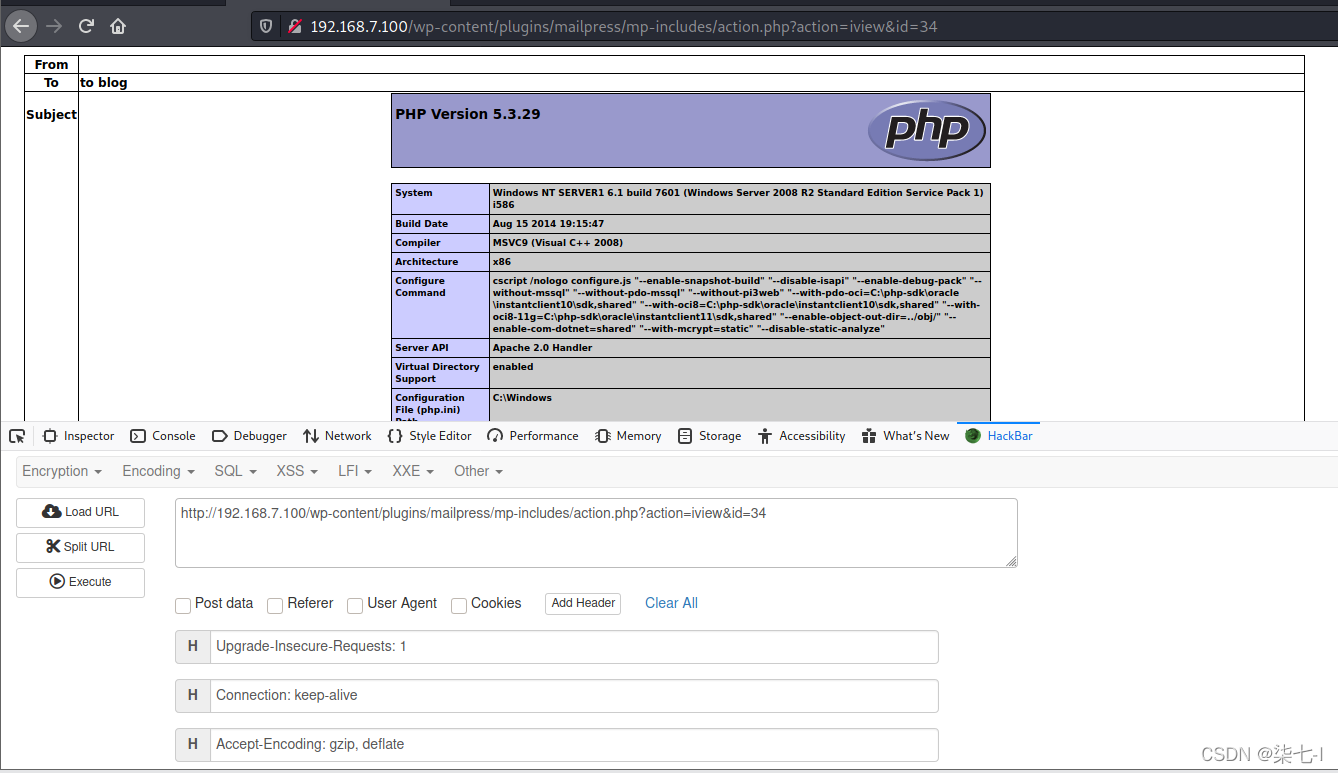Click the From row label
1338x773 pixels.
tap(51, 64)
